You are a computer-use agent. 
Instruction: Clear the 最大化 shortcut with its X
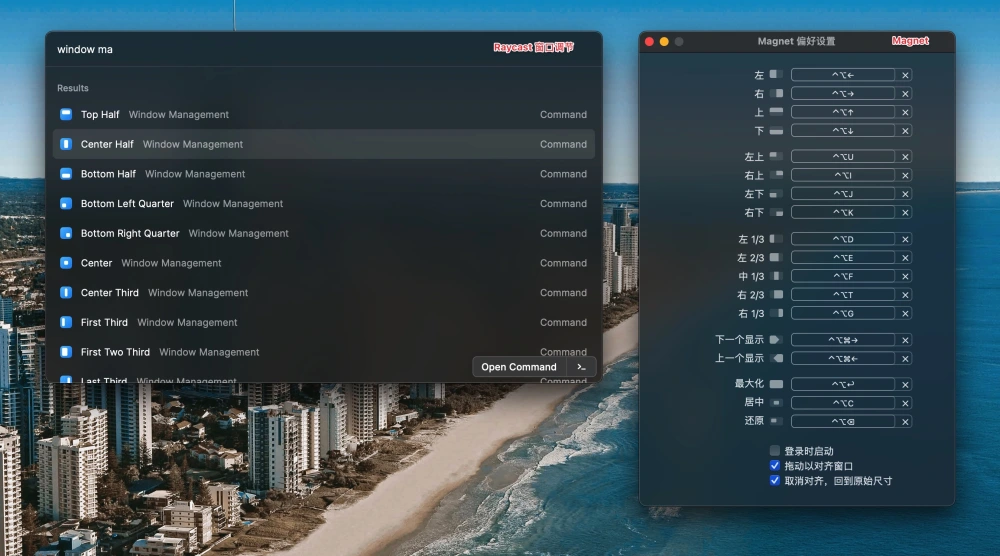(x=904, y=384)
